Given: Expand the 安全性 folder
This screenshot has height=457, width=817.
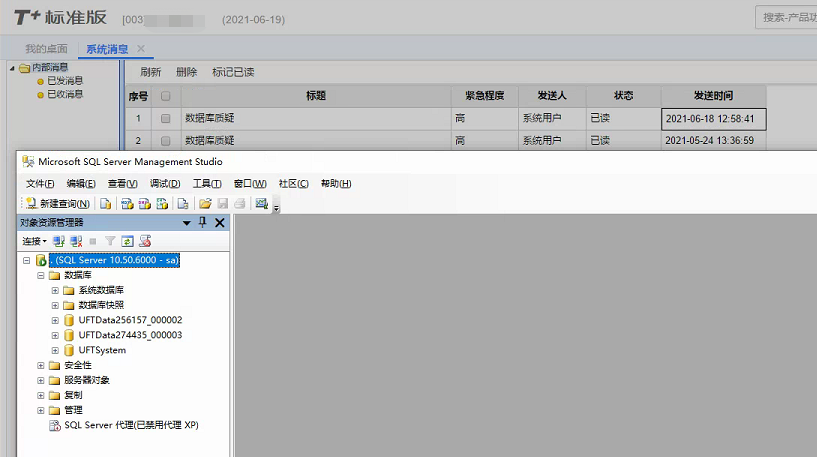Looking at the screenshot, I should point(41,365).
